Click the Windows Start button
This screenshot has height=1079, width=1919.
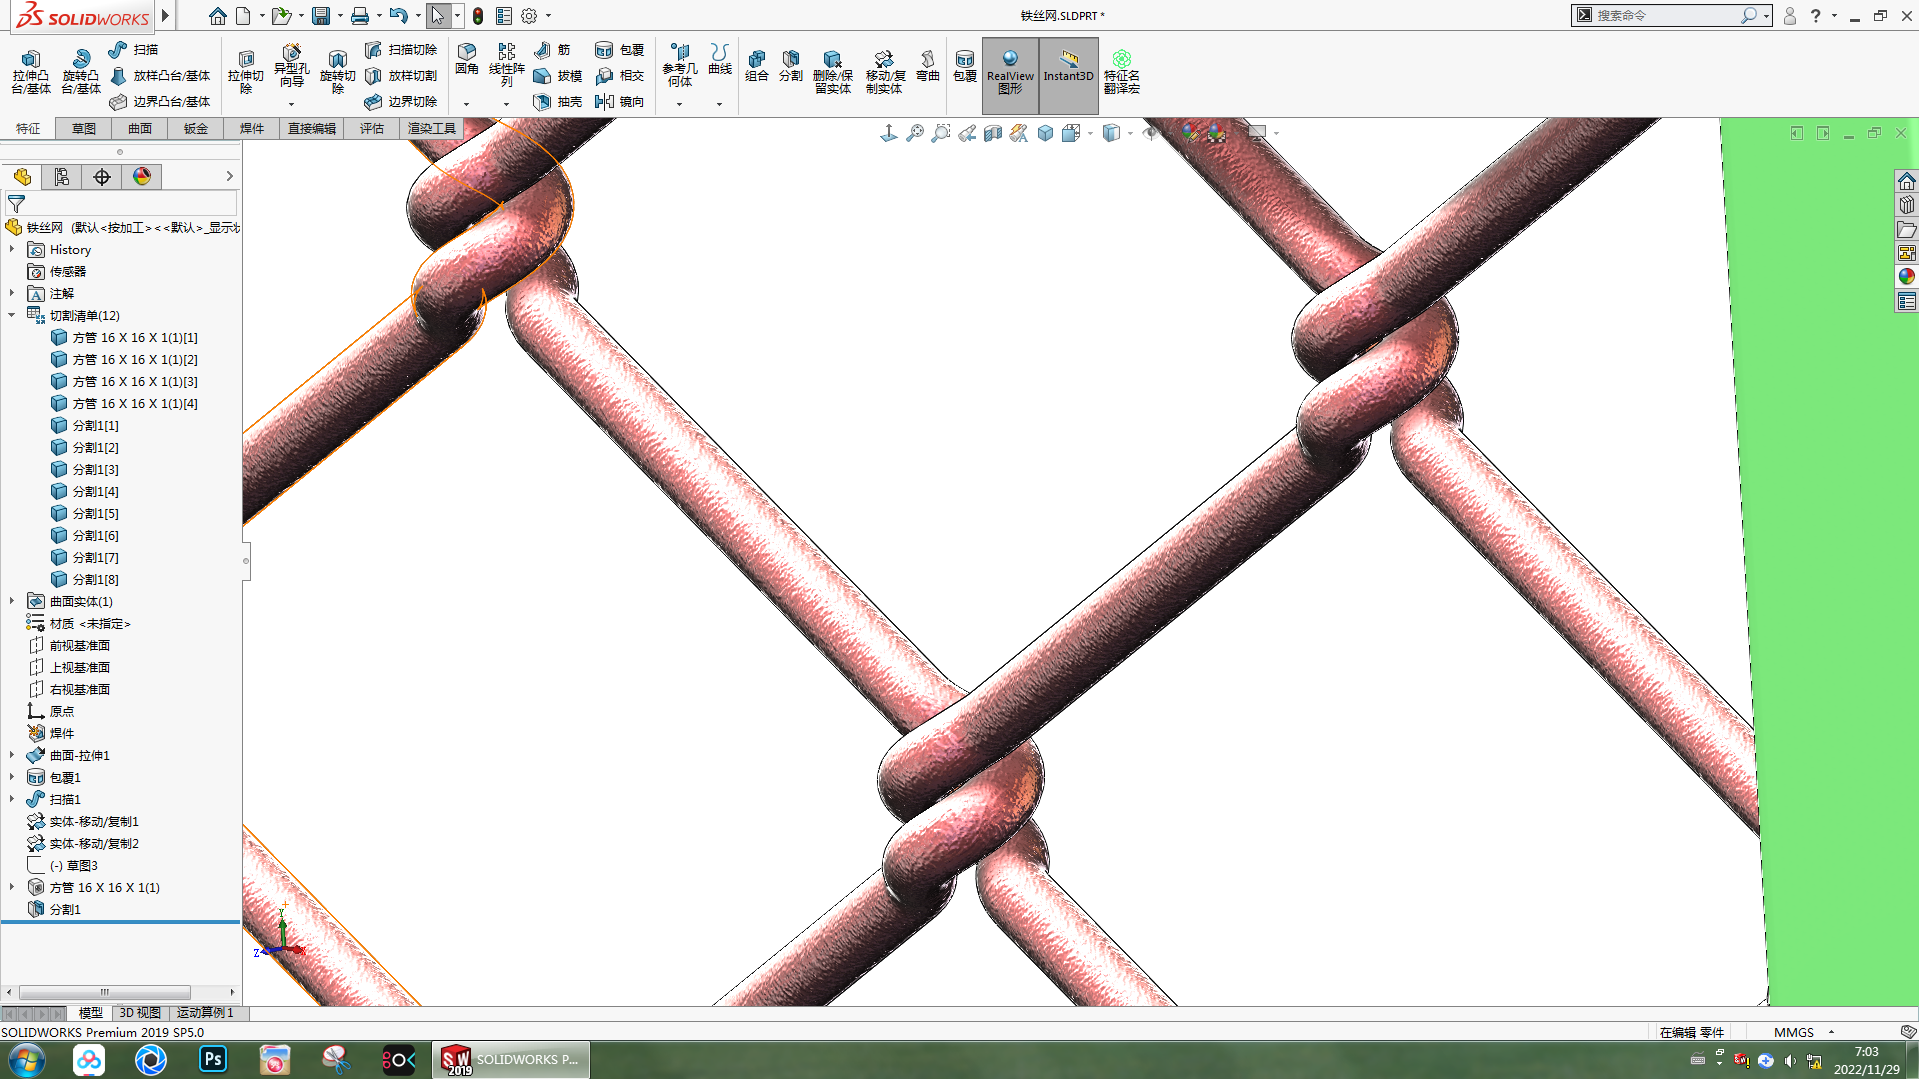tap(27, 1059)
